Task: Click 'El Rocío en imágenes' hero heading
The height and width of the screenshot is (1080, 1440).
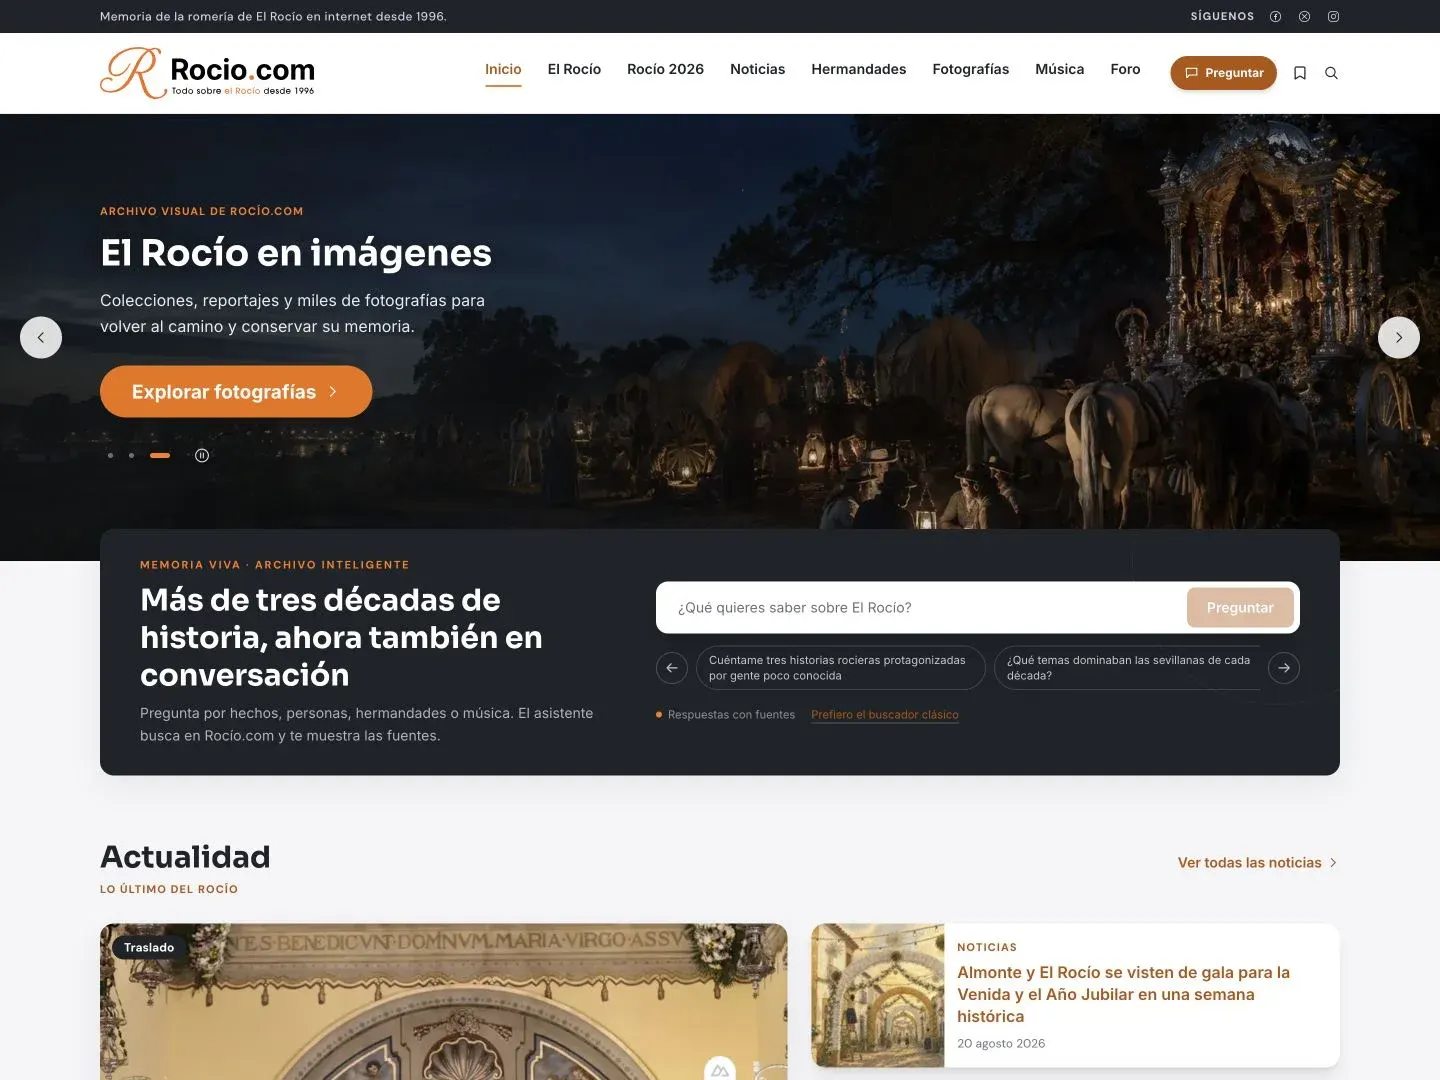Action: tap(296, 252)
